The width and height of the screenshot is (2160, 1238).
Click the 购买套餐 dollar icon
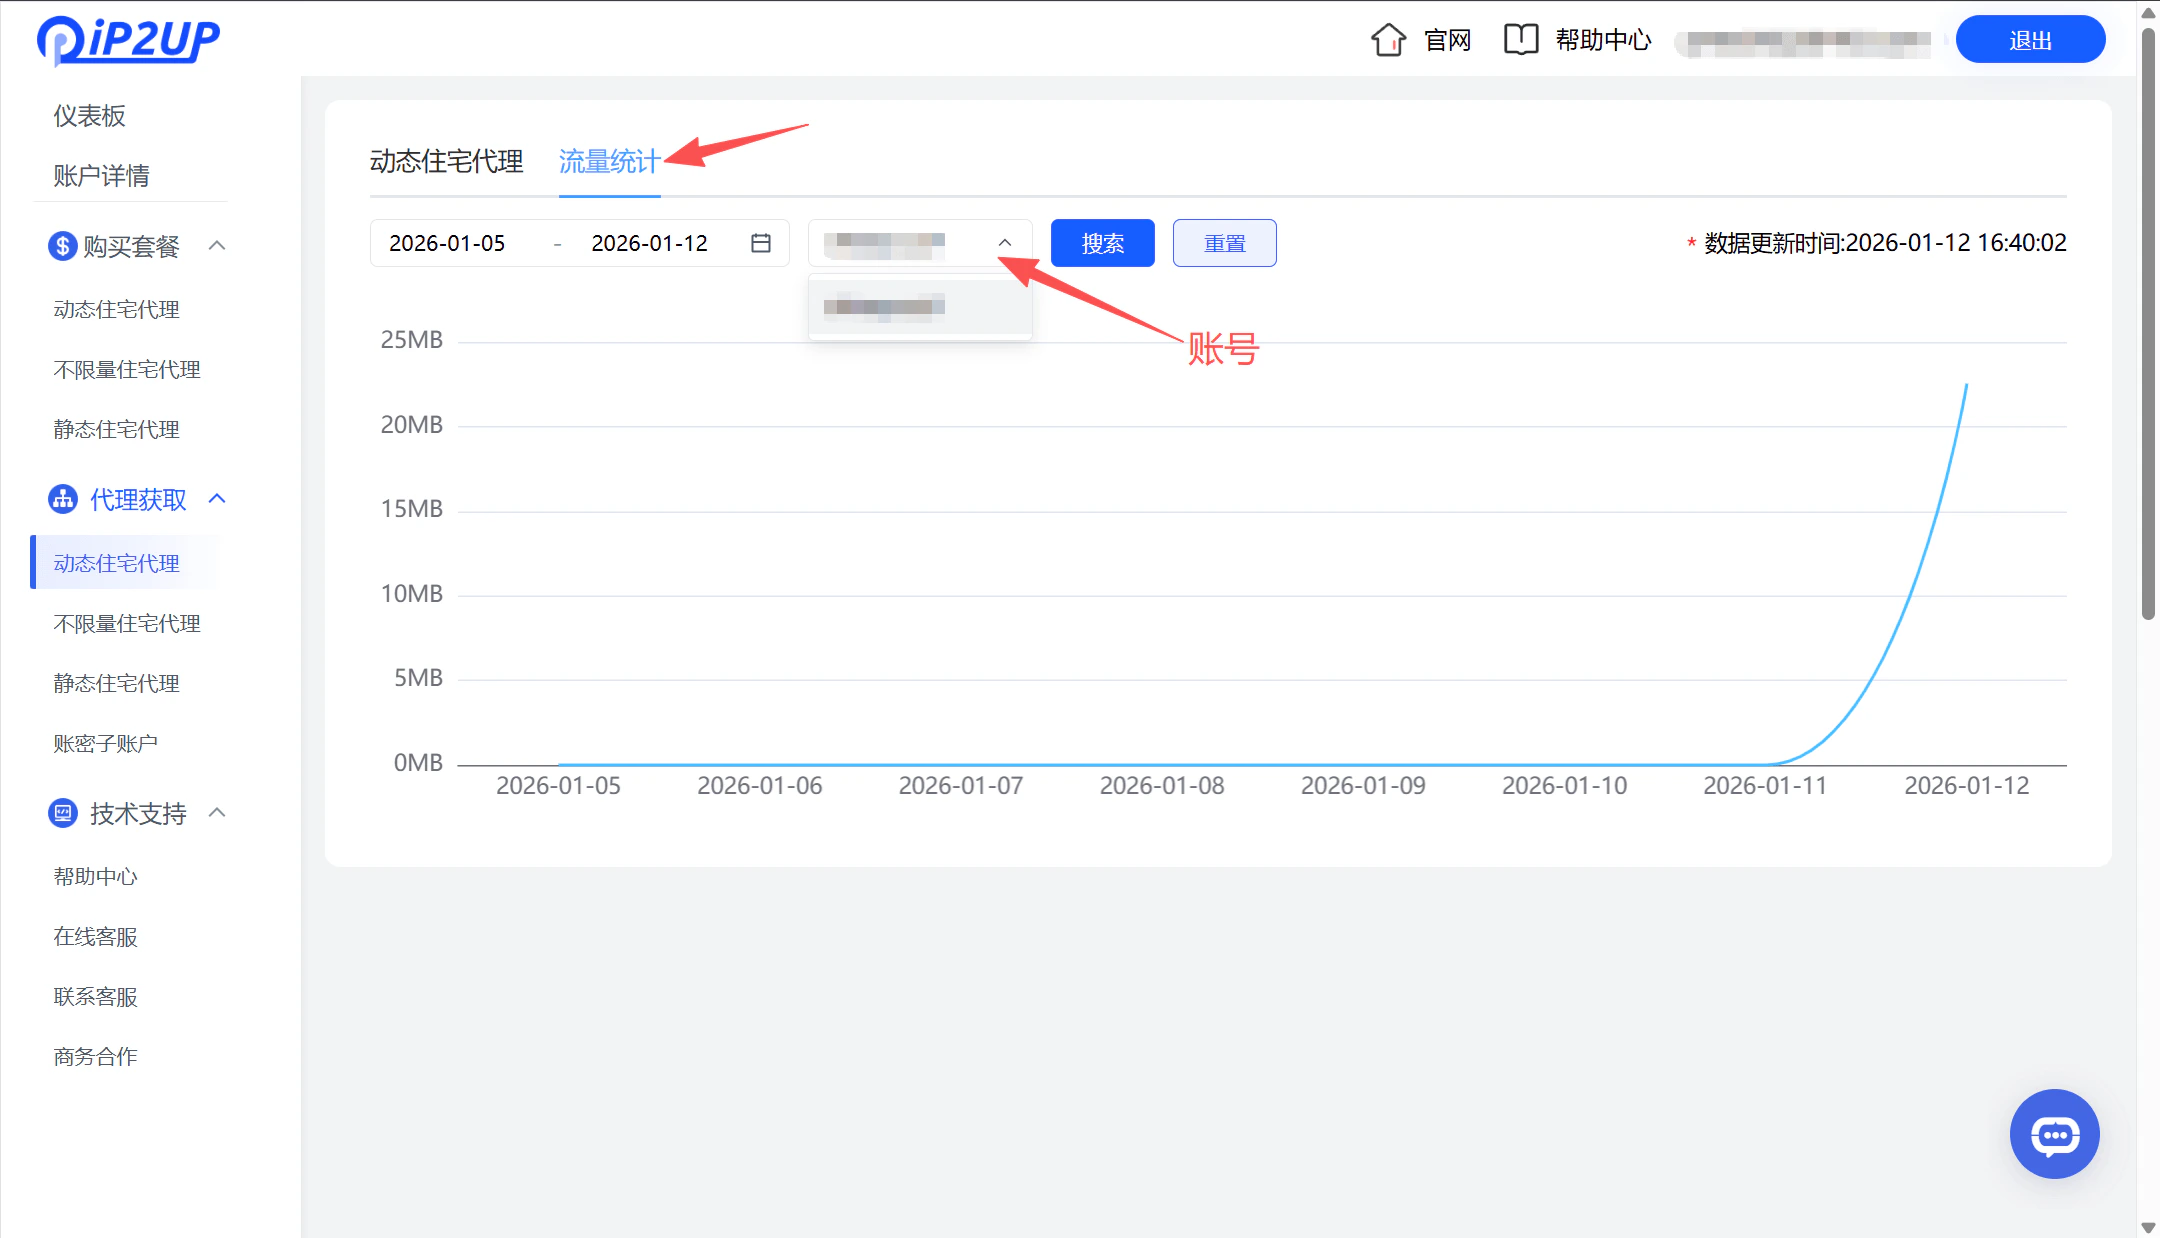61,245
